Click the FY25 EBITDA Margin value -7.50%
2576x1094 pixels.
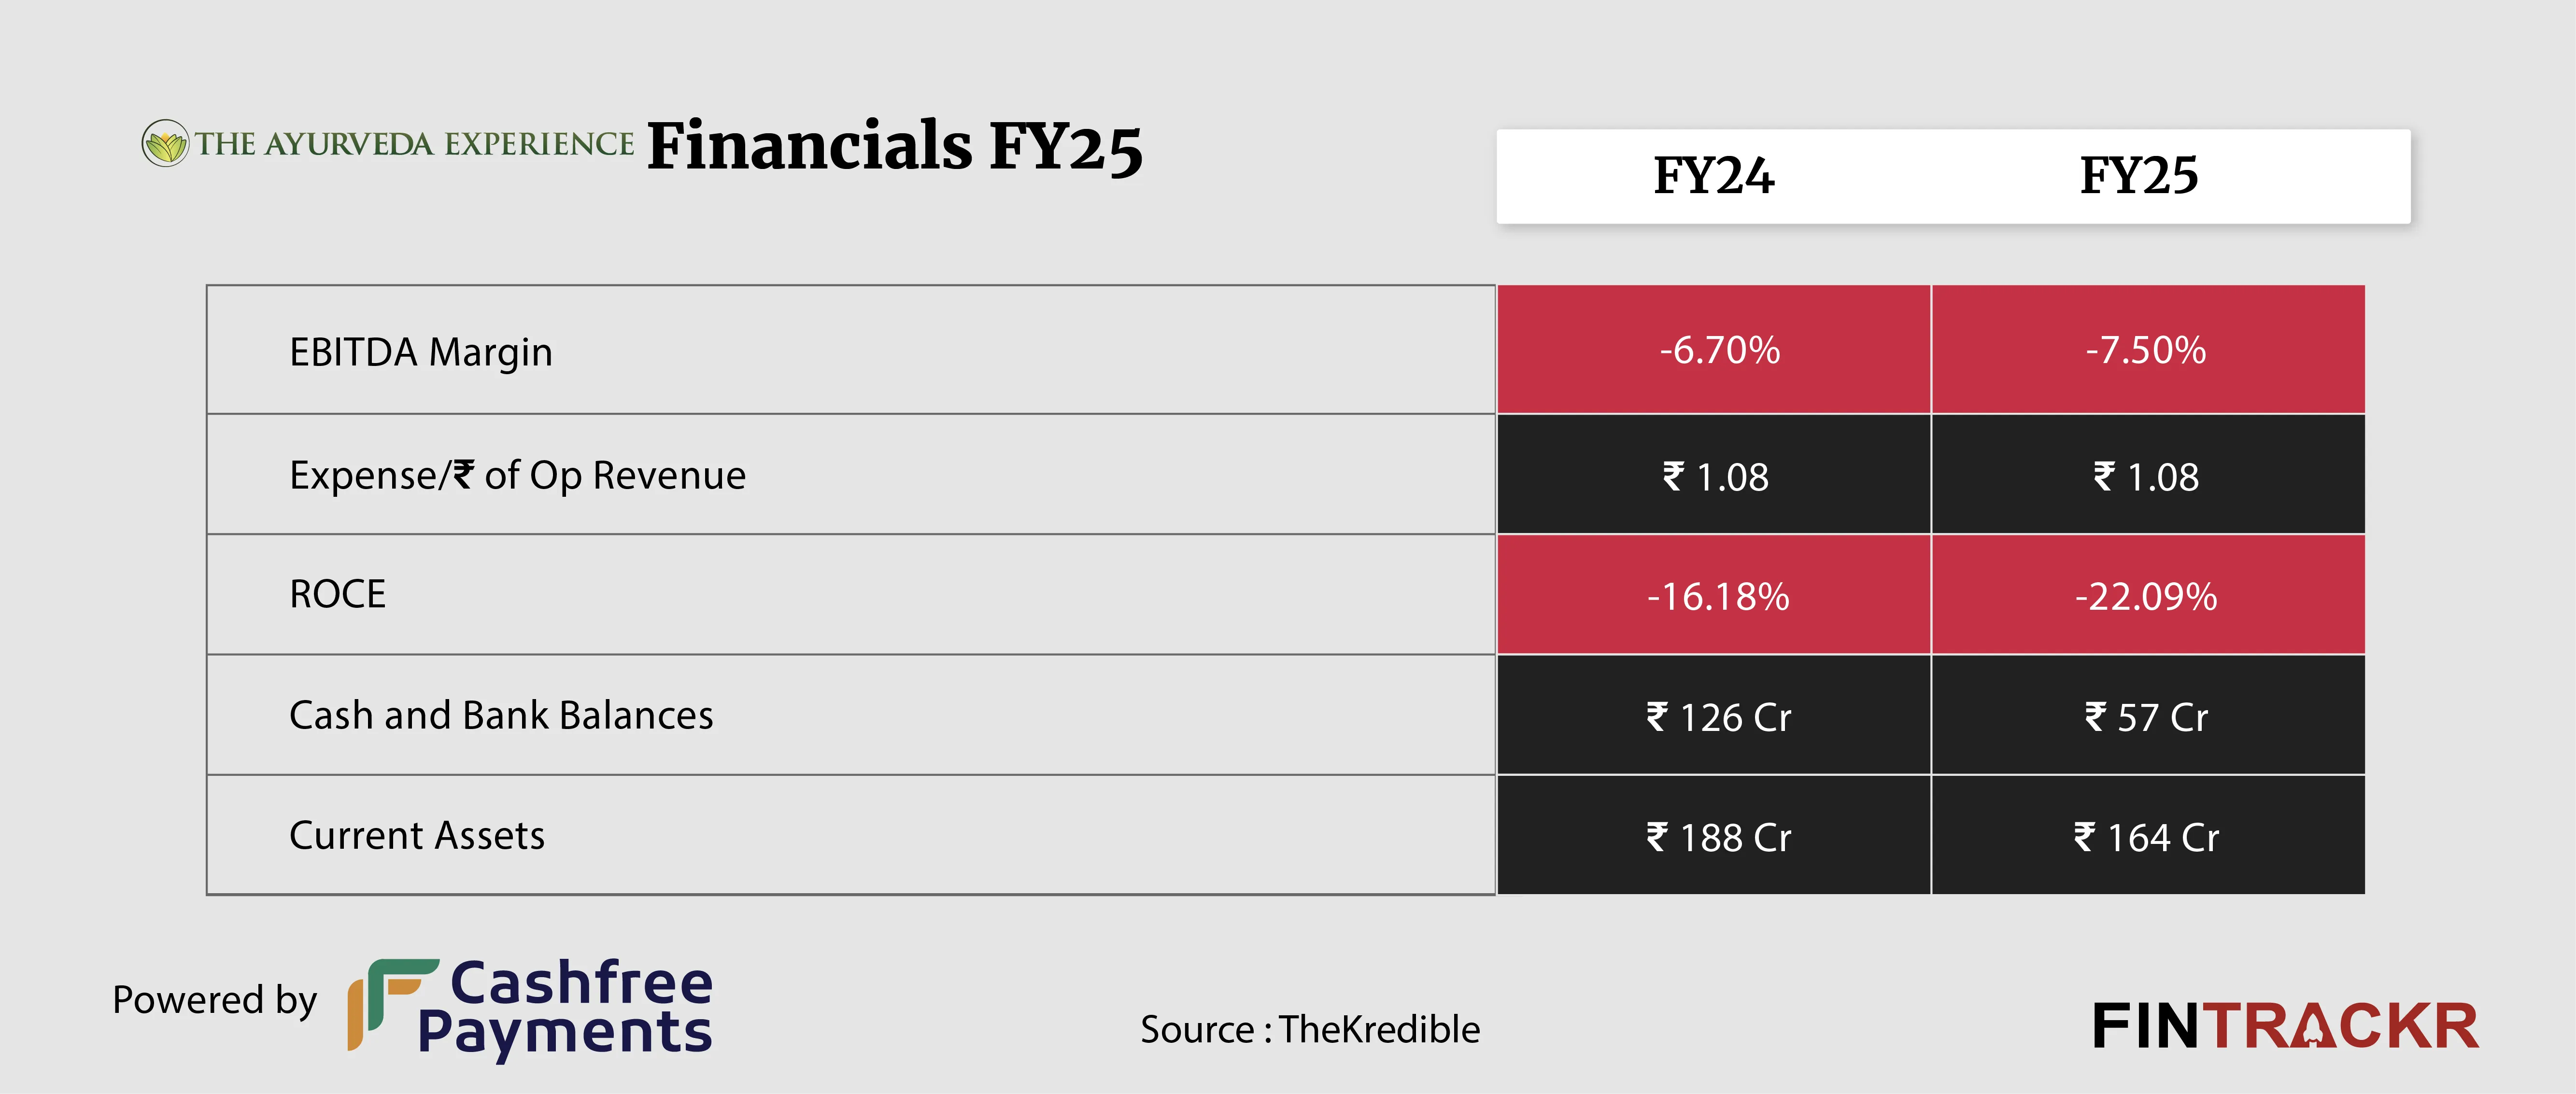(x=2146, y=350)
